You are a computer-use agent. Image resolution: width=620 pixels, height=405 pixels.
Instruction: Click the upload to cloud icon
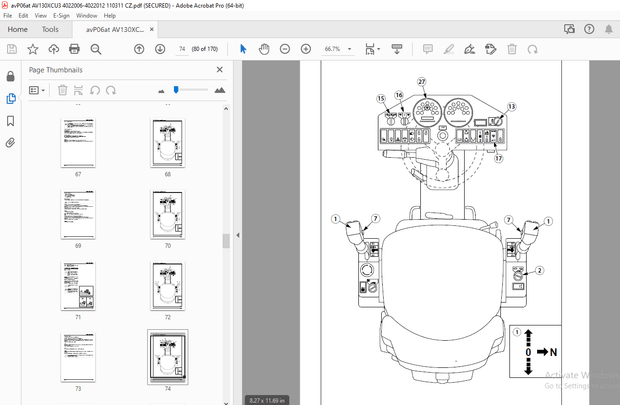click(54, 49)
